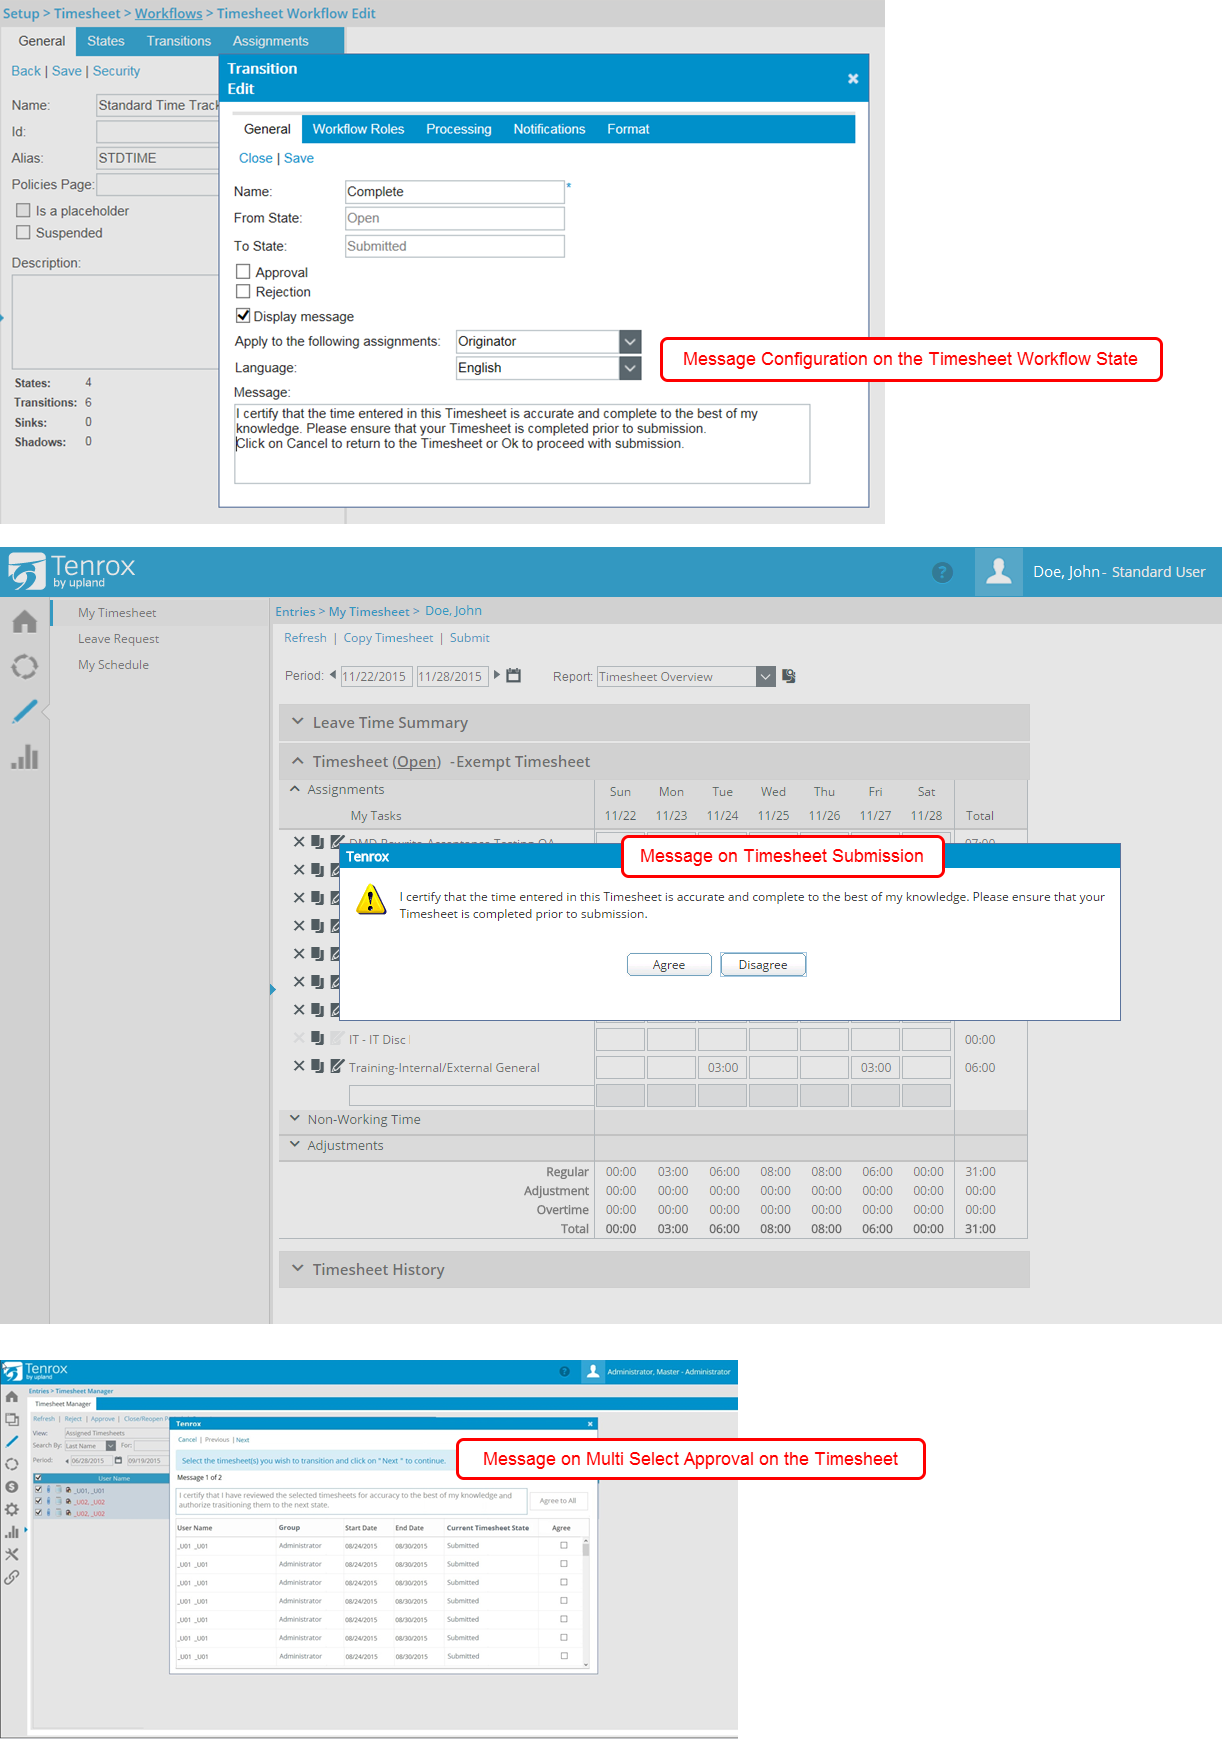Image resolution: width=1222 pixels, height=1739 pixels.
Task: Expand the Non-Working Time group
Action: click(x=295, y=1118)
